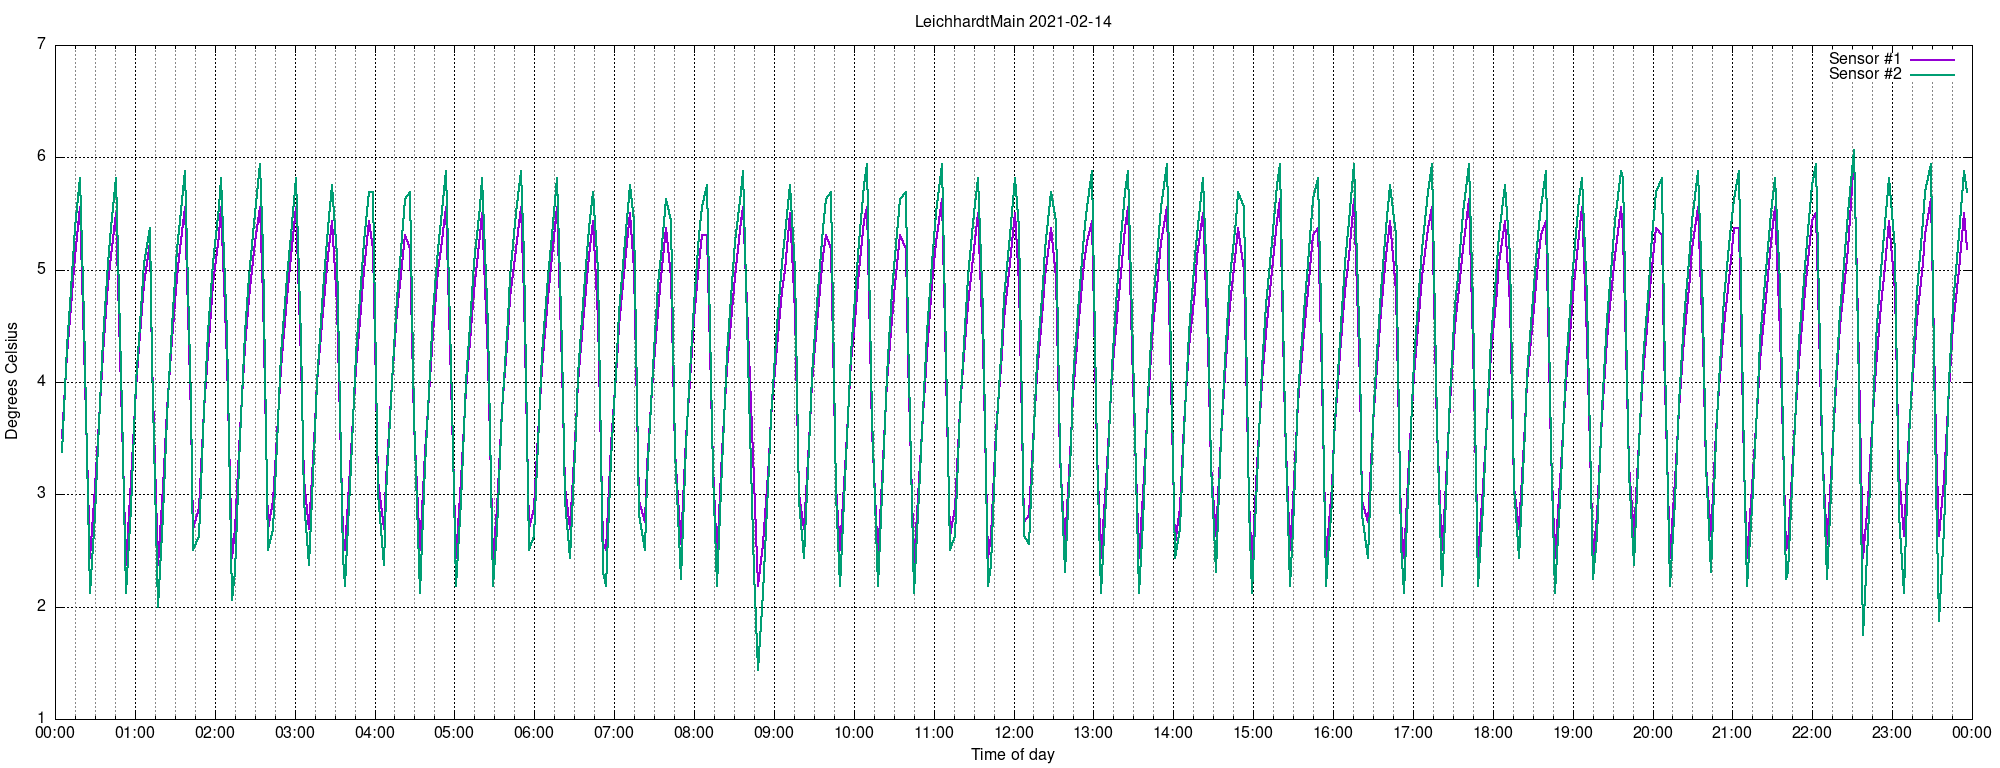Select the Sensor #2 legend label
The image size is (2000, 768).
1865,74
